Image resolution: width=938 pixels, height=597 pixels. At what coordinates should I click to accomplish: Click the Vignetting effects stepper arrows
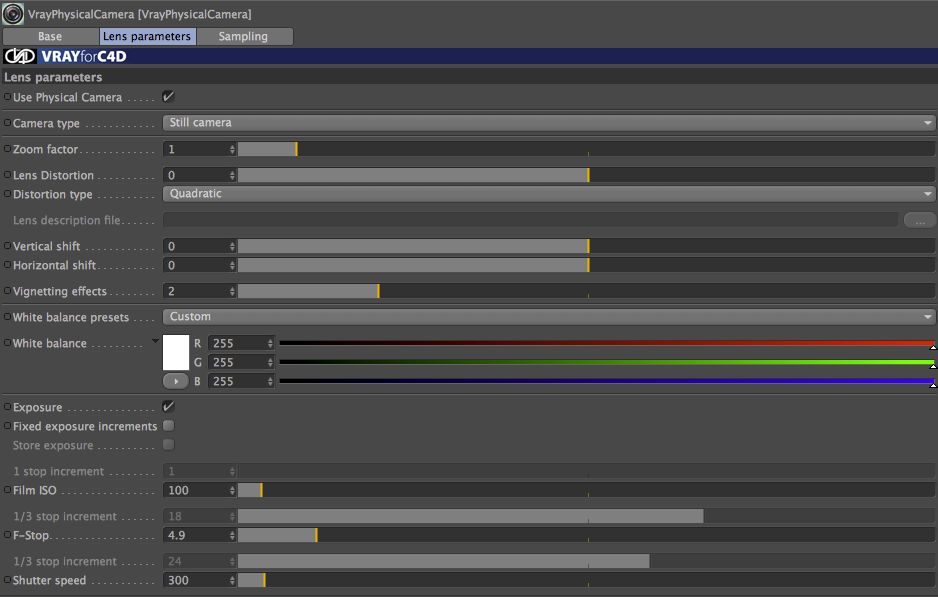(x=232, y=291)
